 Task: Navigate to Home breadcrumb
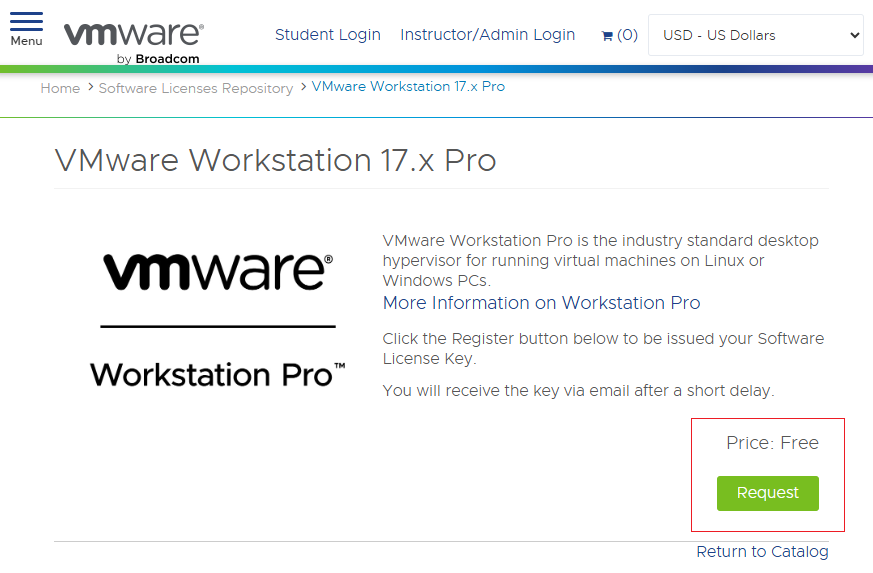click(x=60, y=88)
